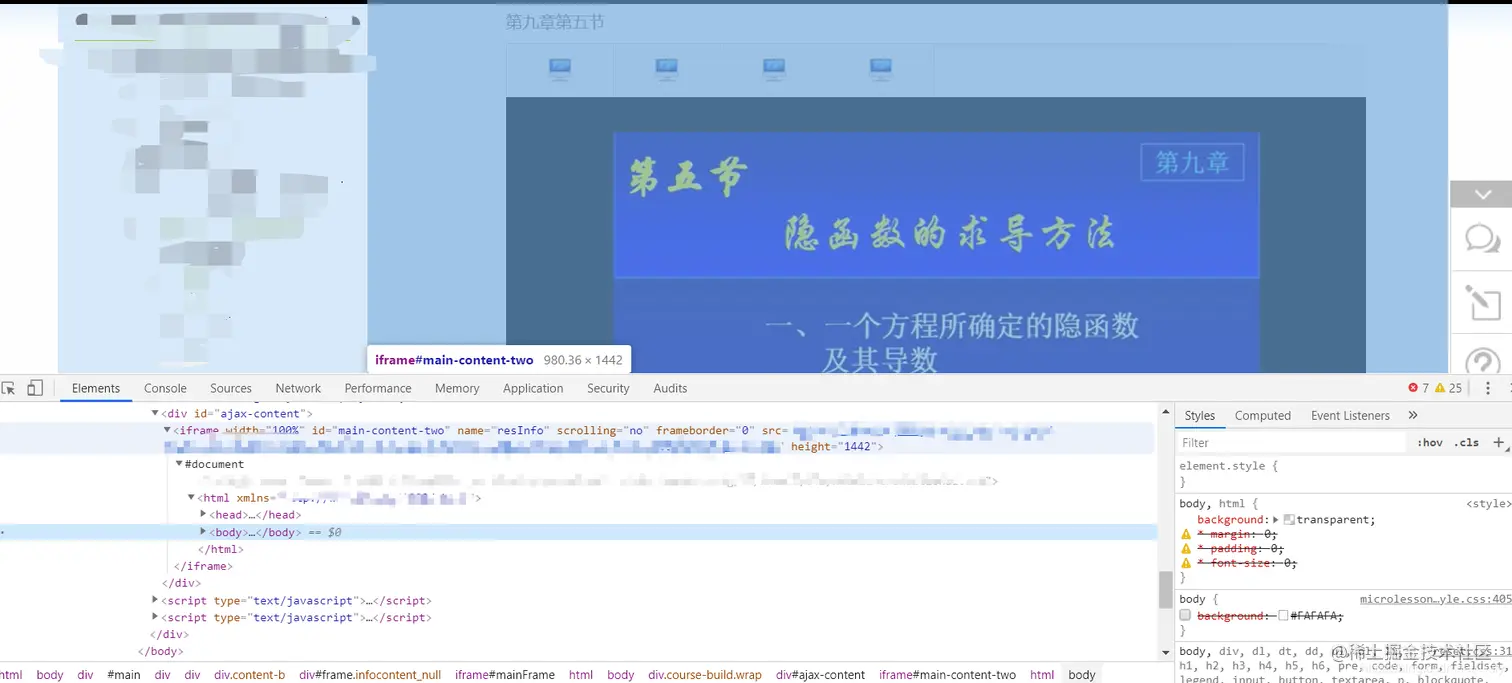Click a warning triangle beside margin: 0
Image resolution: width=1512 pixels, height=683 pixels.
tap(1186, 533)
